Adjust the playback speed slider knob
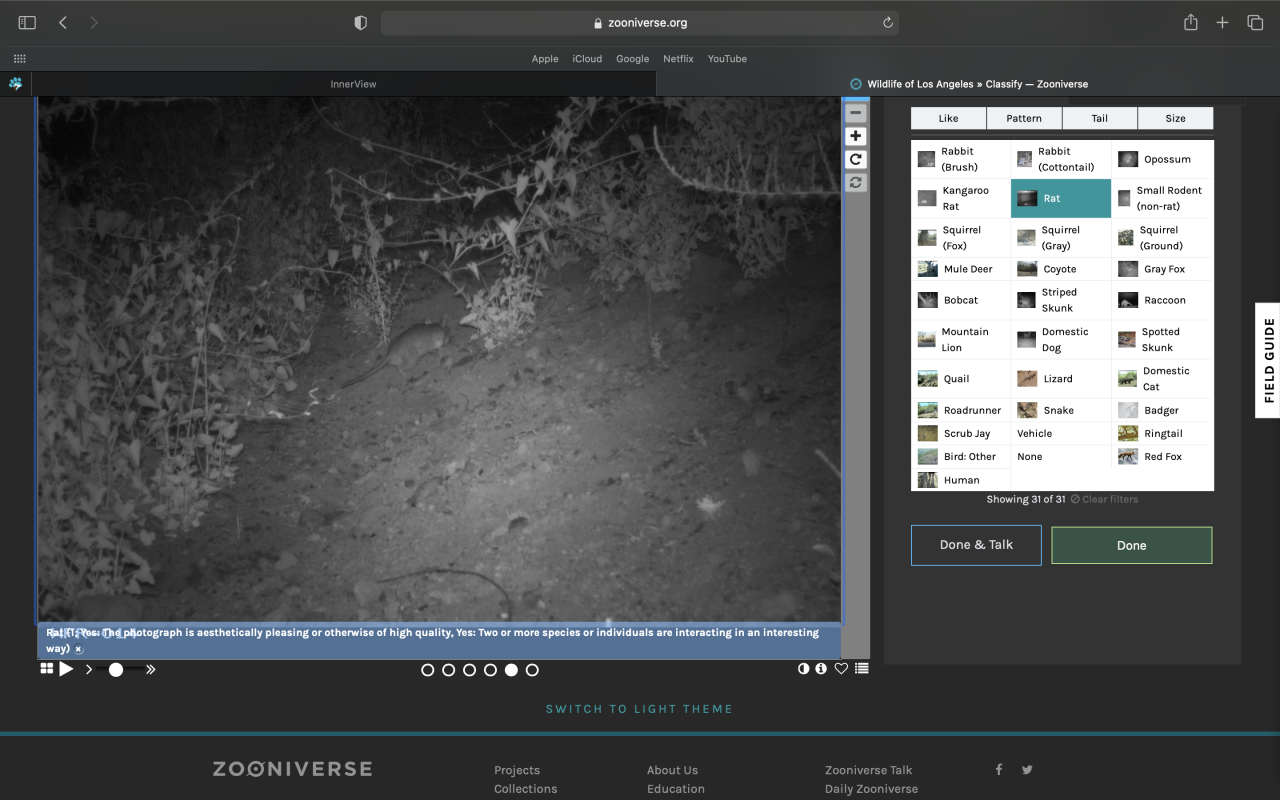Viewport: 1280px width, 800px height. pyautogui.click(x=116, y=670)
